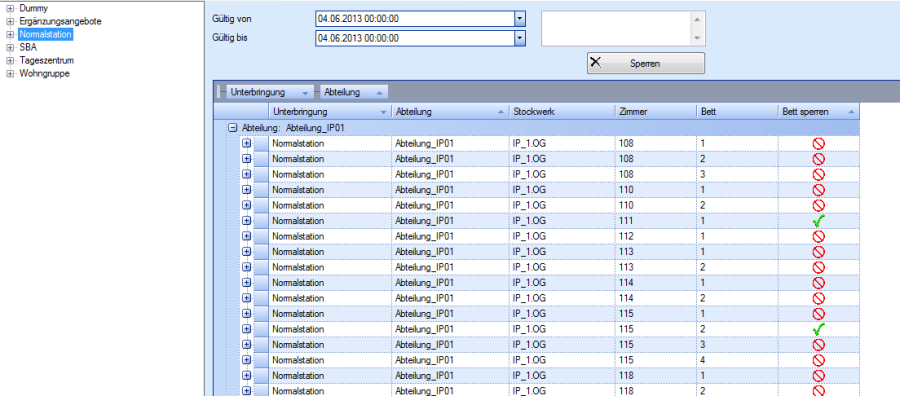Expand the SBA tree node

(10, 48)
